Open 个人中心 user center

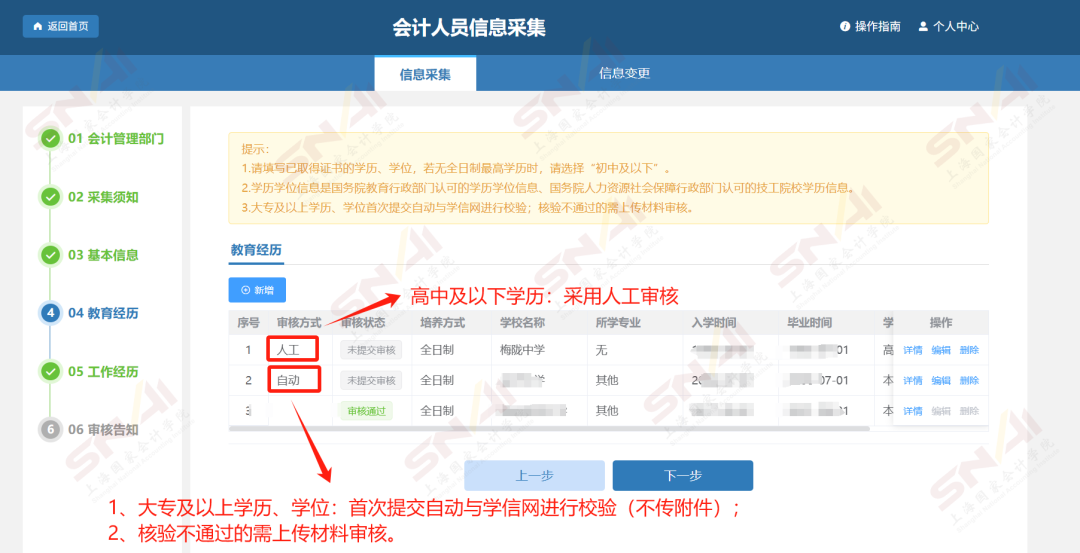[x=955, y=27]
